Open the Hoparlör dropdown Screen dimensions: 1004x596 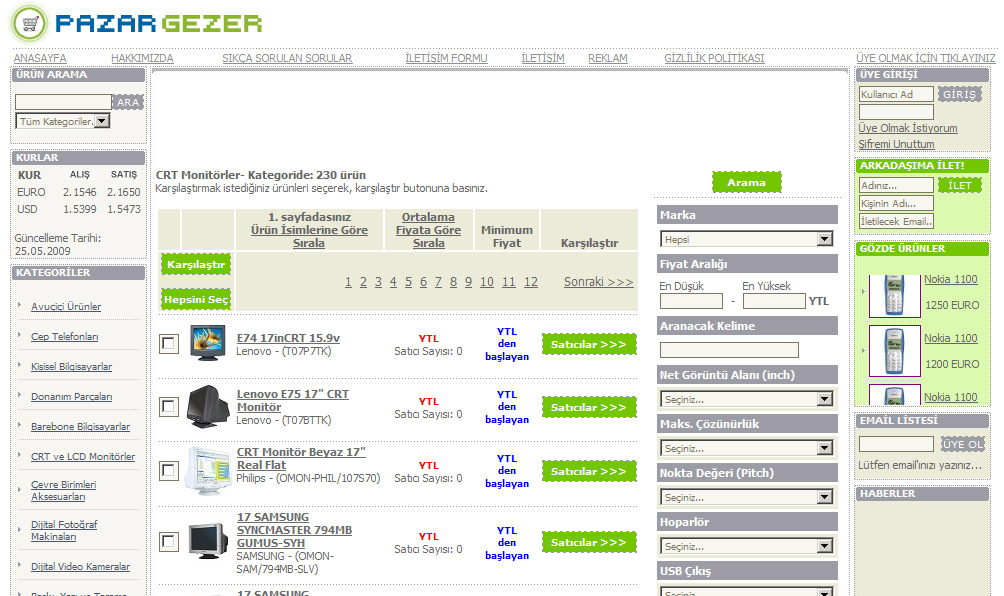[x=746, y=546]
